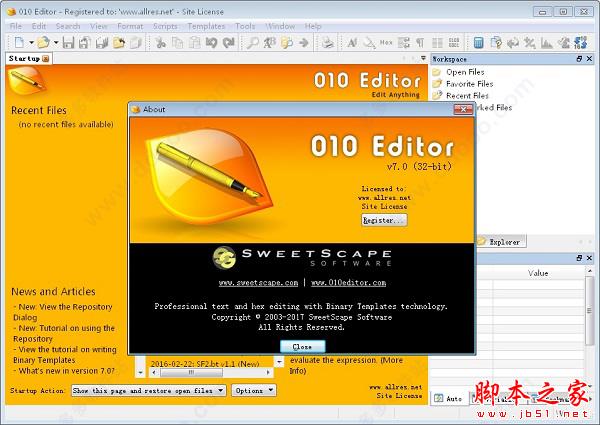Click the Print toolbar icon
The height and width of the screenshot is (425, 600).
[x=328, y=42]
